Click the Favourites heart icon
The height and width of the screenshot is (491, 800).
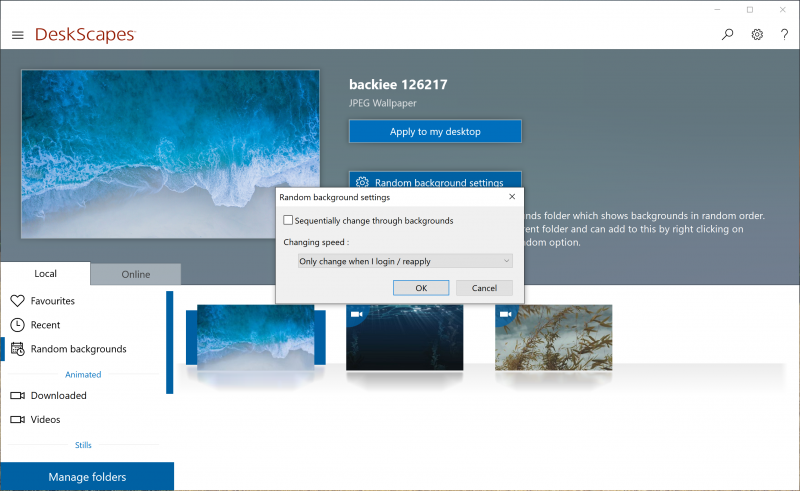17,301
